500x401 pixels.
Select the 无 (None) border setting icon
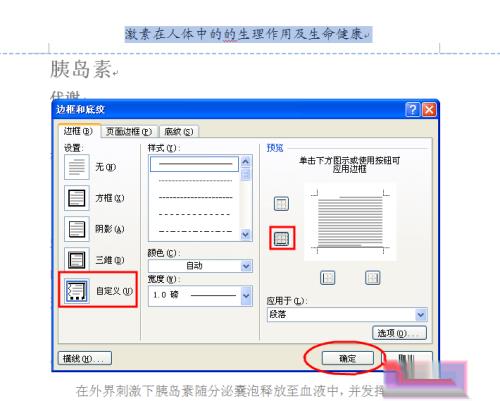pos(77,167)
